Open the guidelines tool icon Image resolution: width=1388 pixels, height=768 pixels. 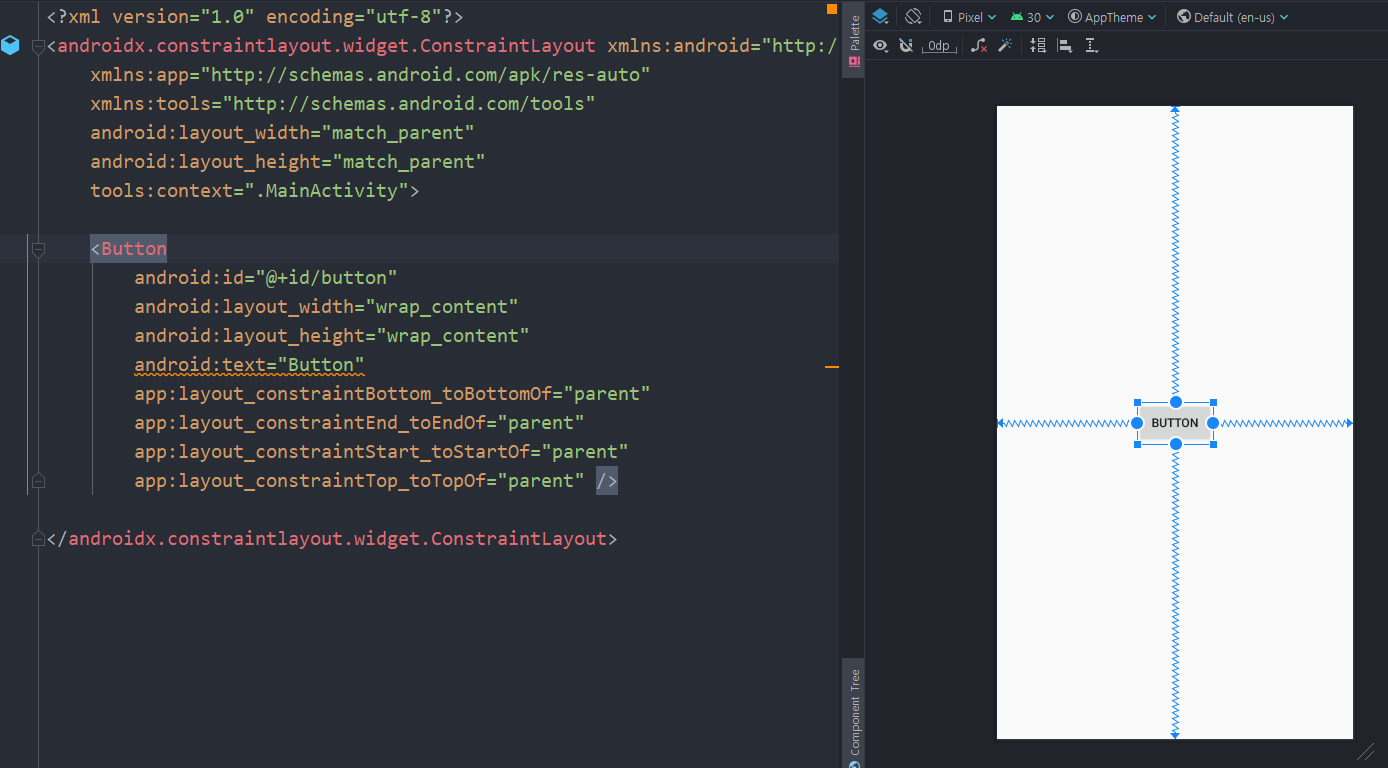pyautogui.click(x=1091, y=45)
